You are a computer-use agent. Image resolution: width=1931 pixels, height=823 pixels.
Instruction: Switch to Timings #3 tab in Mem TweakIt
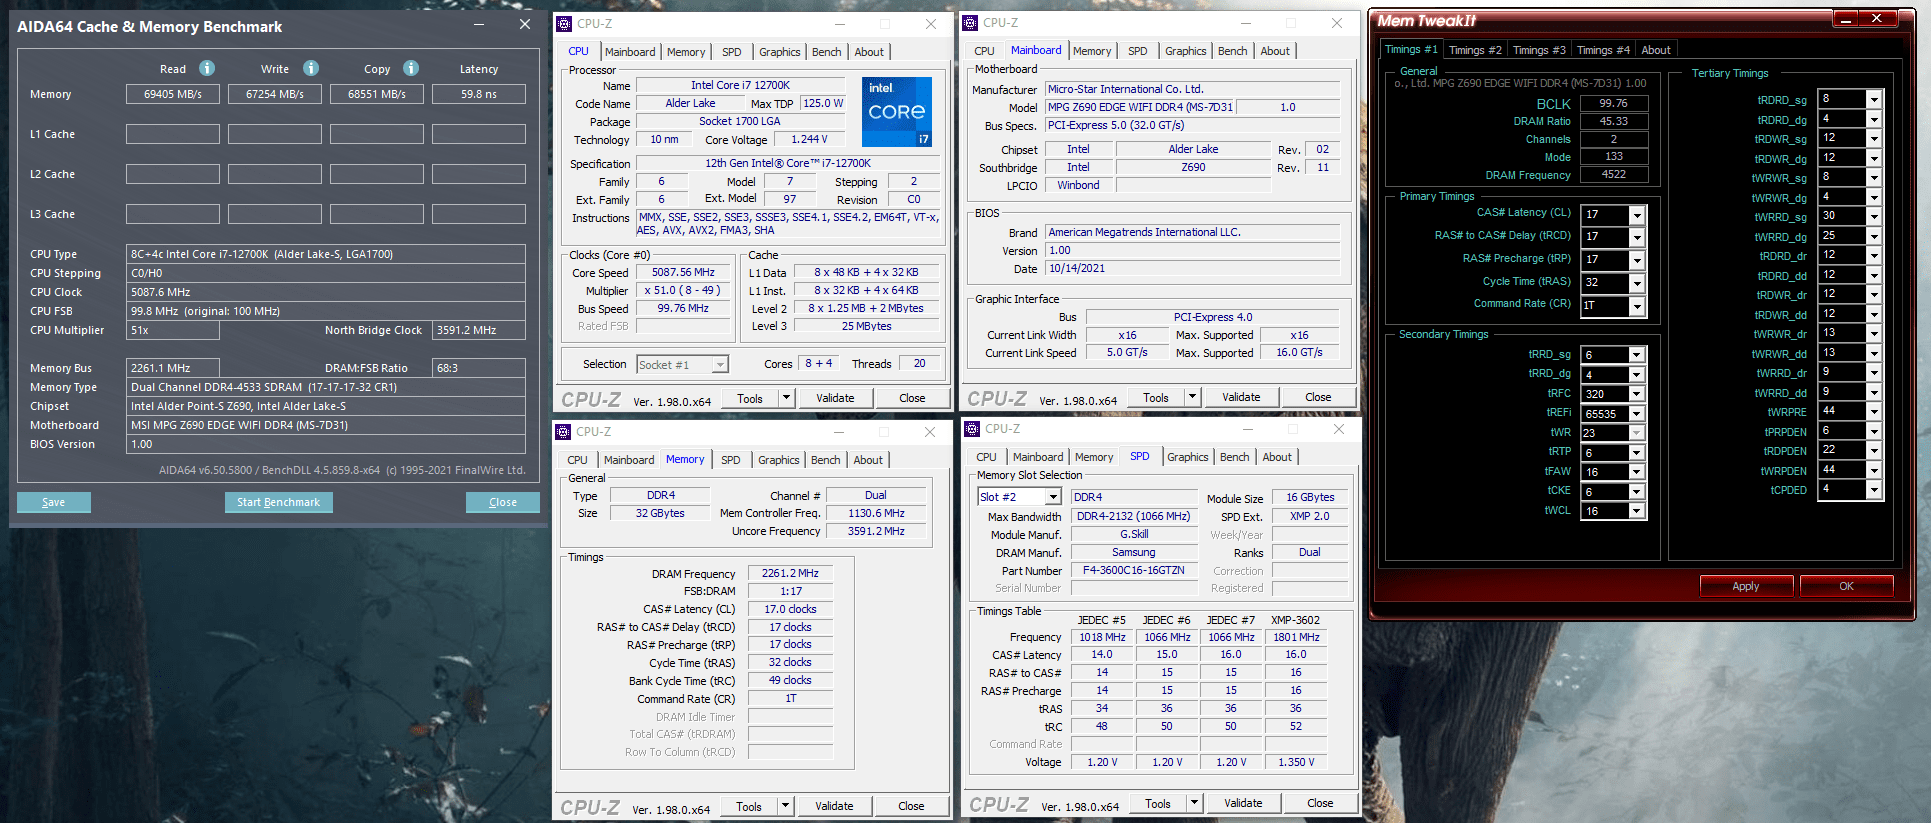coord(1539,50)
